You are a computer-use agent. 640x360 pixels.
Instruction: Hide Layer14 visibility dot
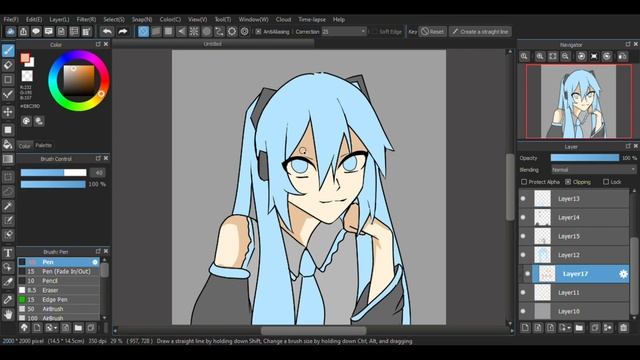(x=523, y=218)
